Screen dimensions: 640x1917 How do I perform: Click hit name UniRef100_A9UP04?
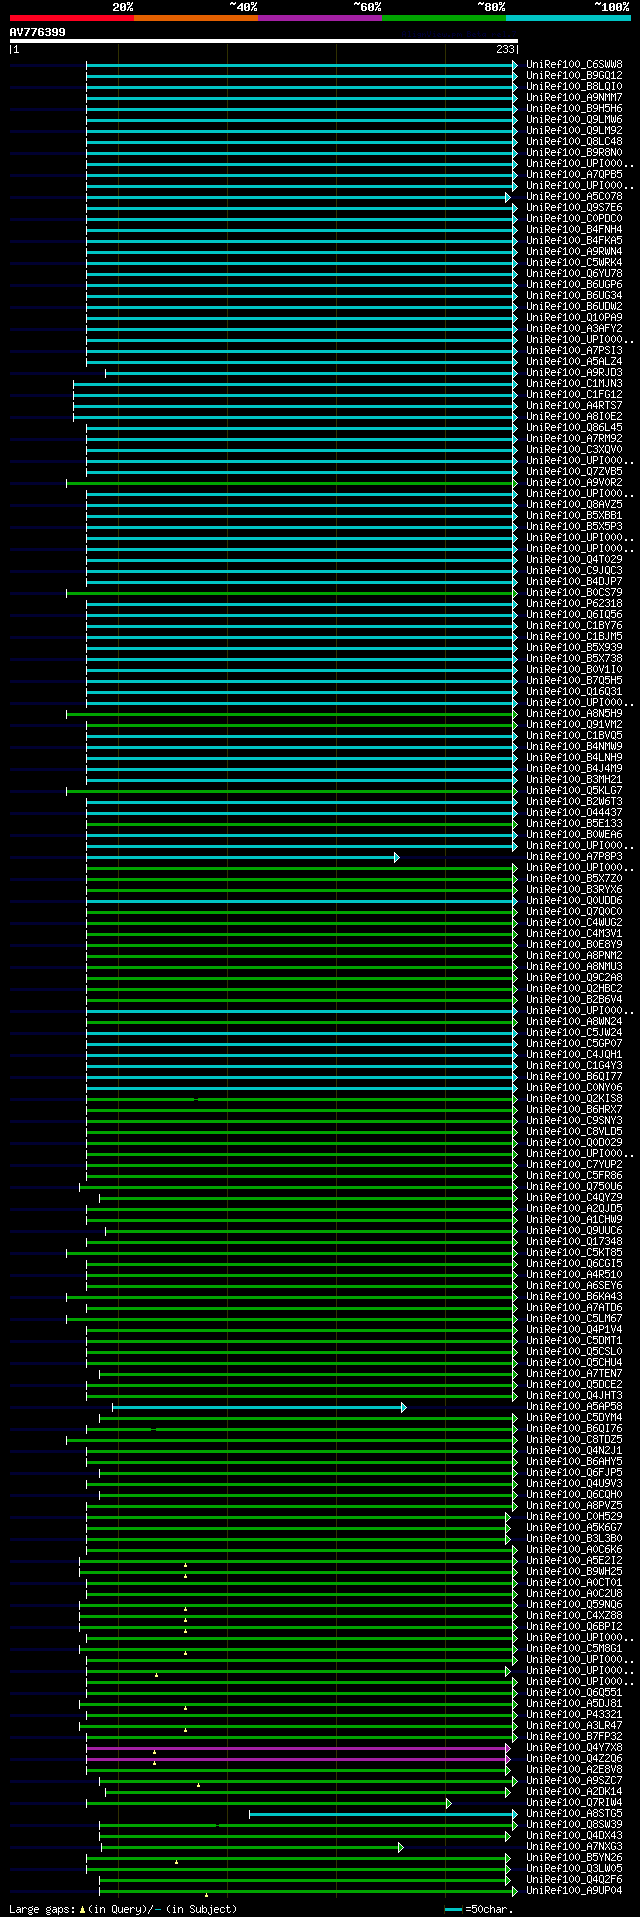pos(574,1891)
